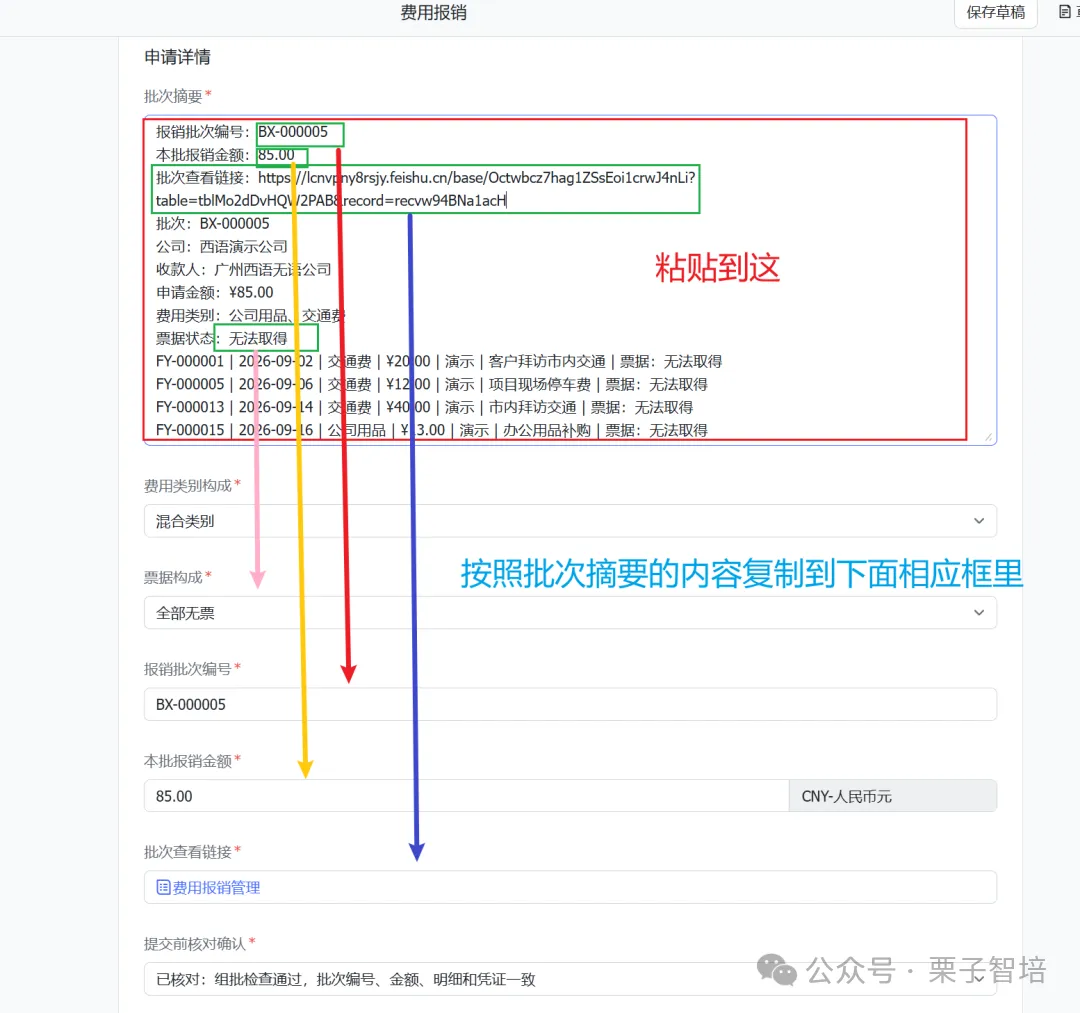Click the 费用类别构成 field label
Screen dimensions: 1080x1013
tap(187, 485)
